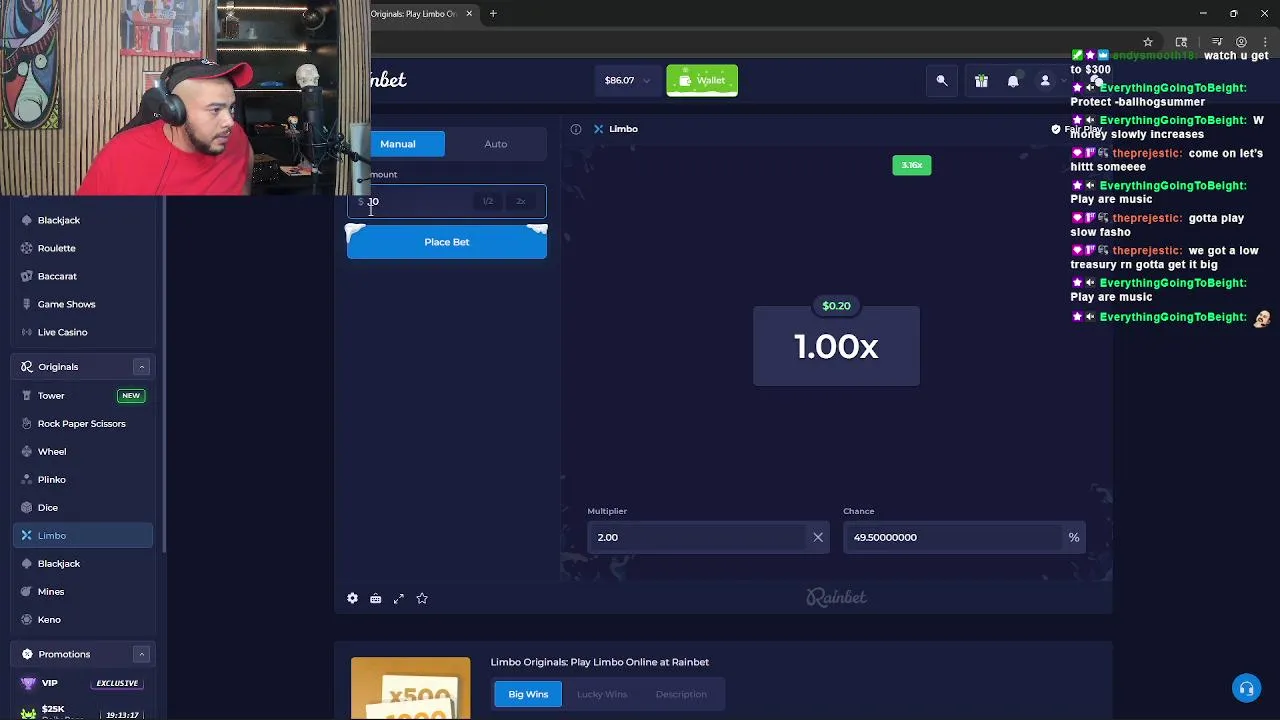Open game info icon beside Limbo
Image resolution: width=1280 pixels, height=720 pixels.
576,129
